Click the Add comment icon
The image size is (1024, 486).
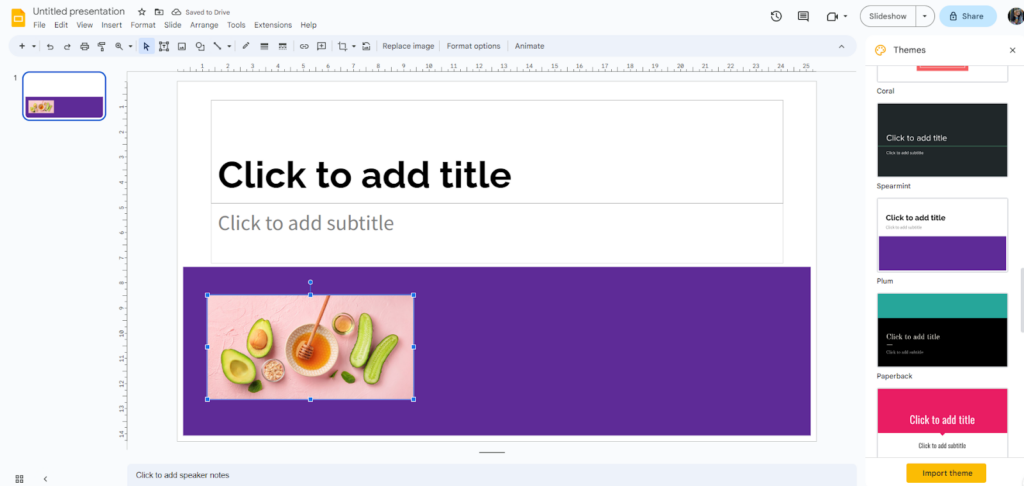321,46
